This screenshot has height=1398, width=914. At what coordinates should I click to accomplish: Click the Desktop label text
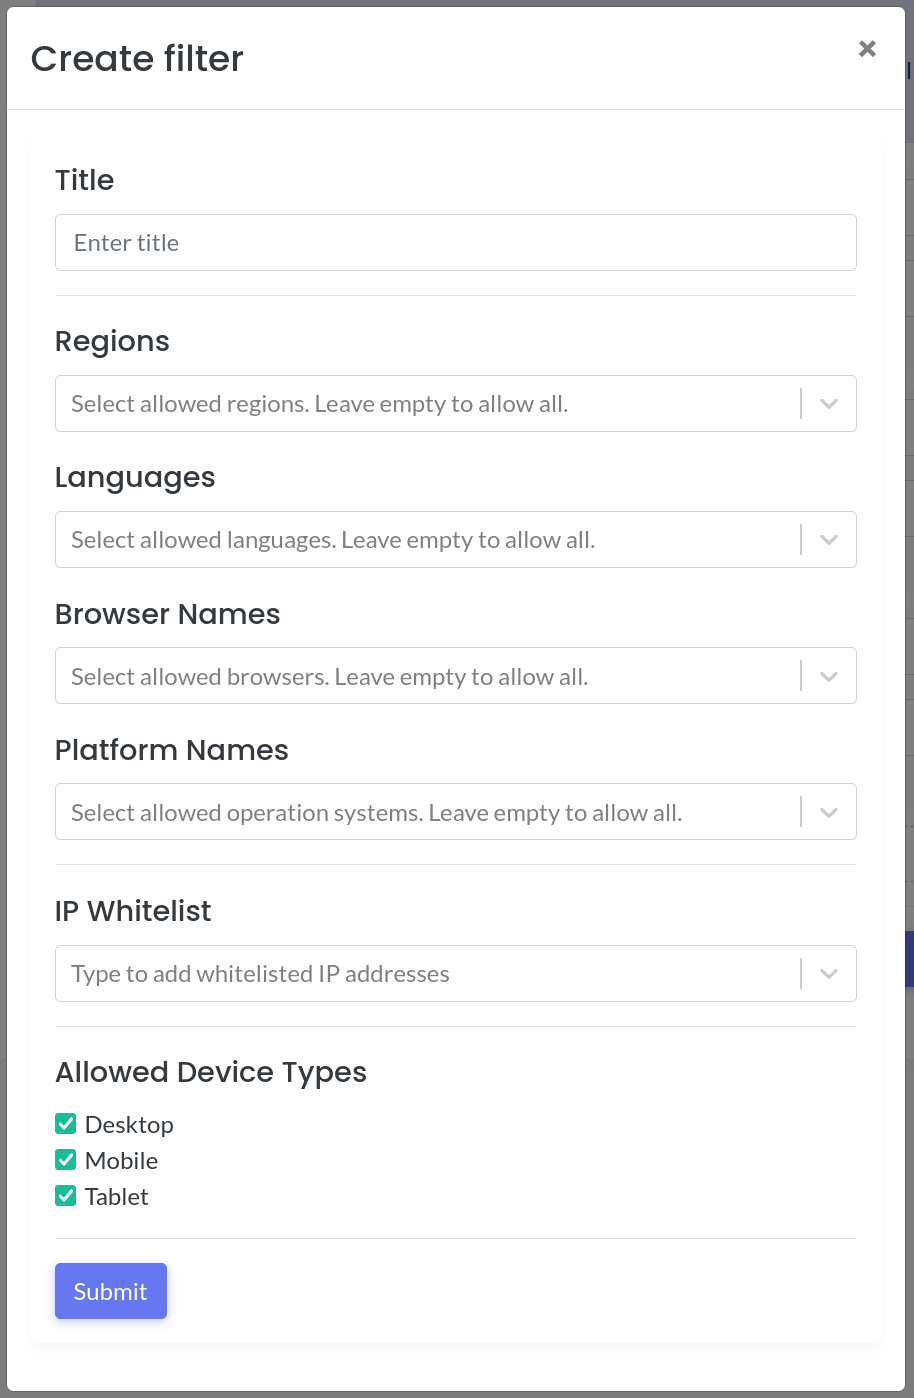tap(129, 1125)
